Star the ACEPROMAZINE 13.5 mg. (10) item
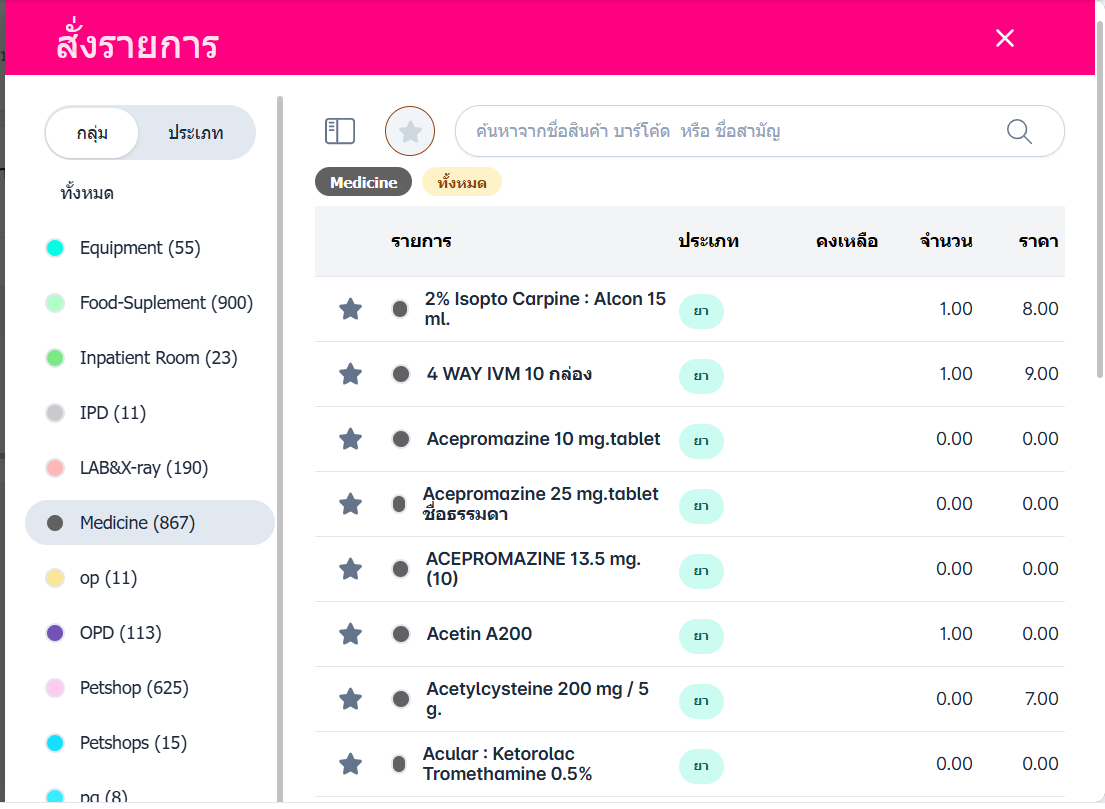 (350, 569)
